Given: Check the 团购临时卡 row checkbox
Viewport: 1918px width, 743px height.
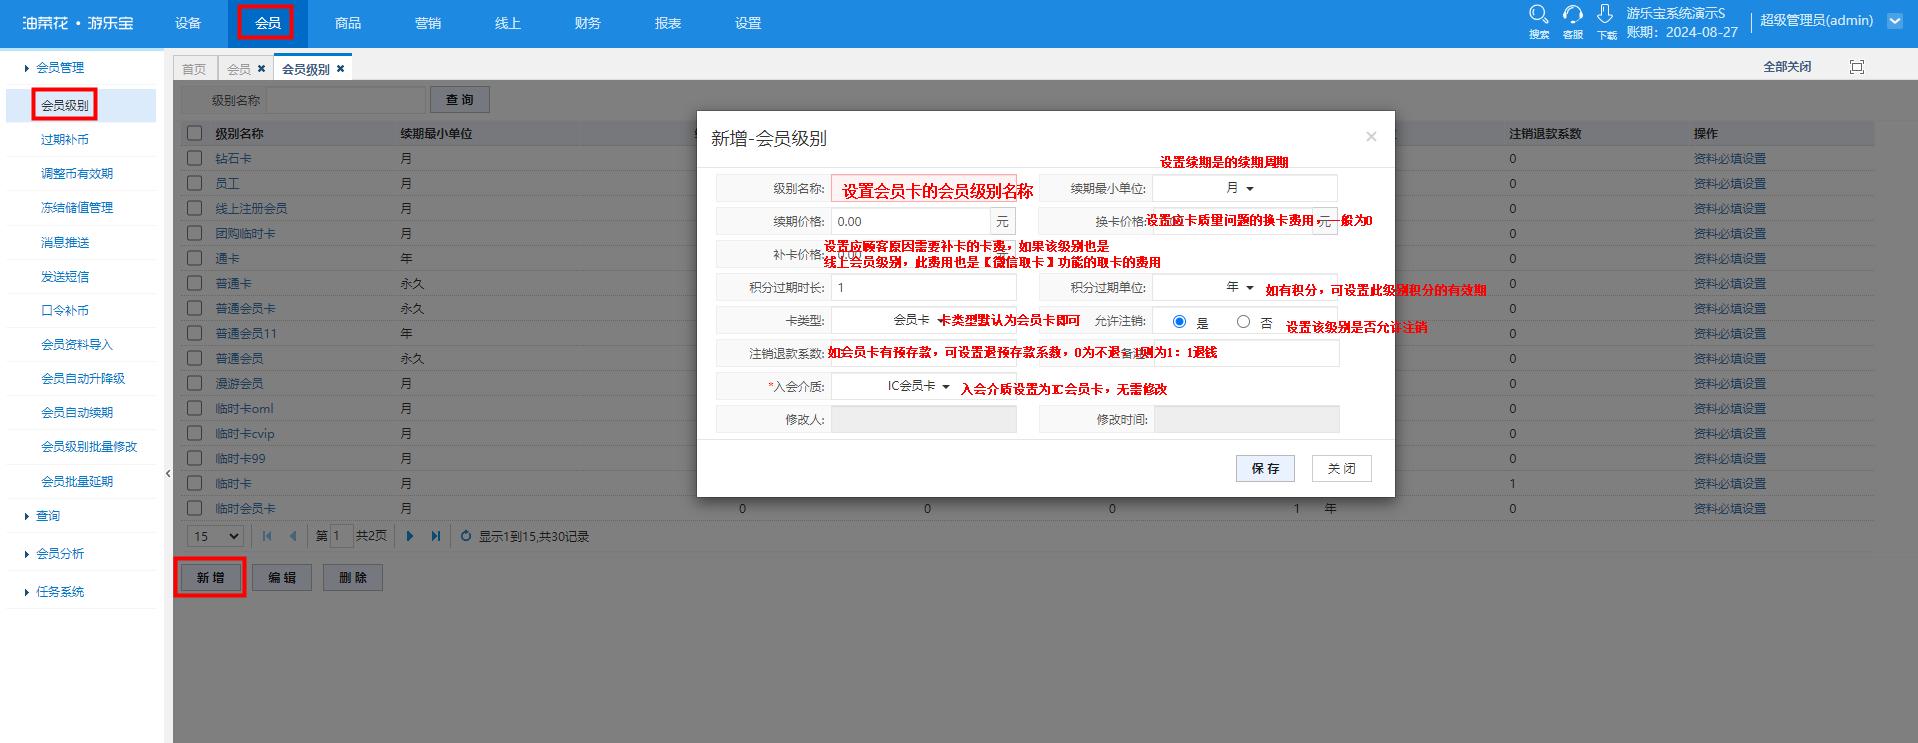Looking at the screenshot, I should click(x=195, y=233).
